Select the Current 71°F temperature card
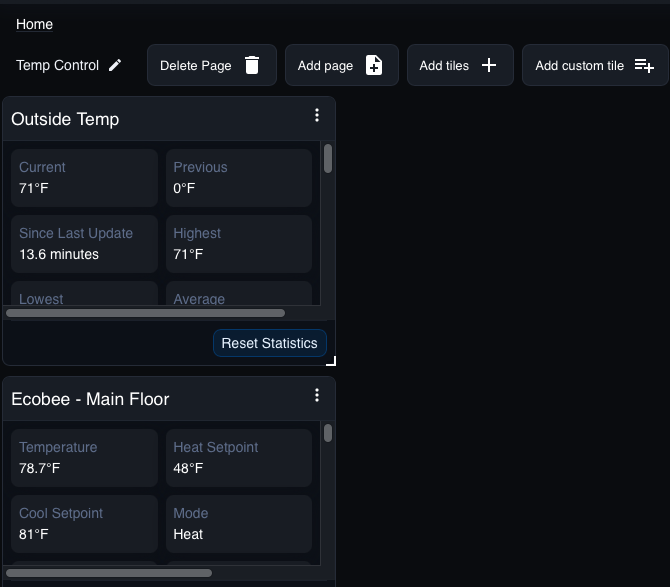Image resolution: width=670 pixels, height=587 pixels. point(85,178)
